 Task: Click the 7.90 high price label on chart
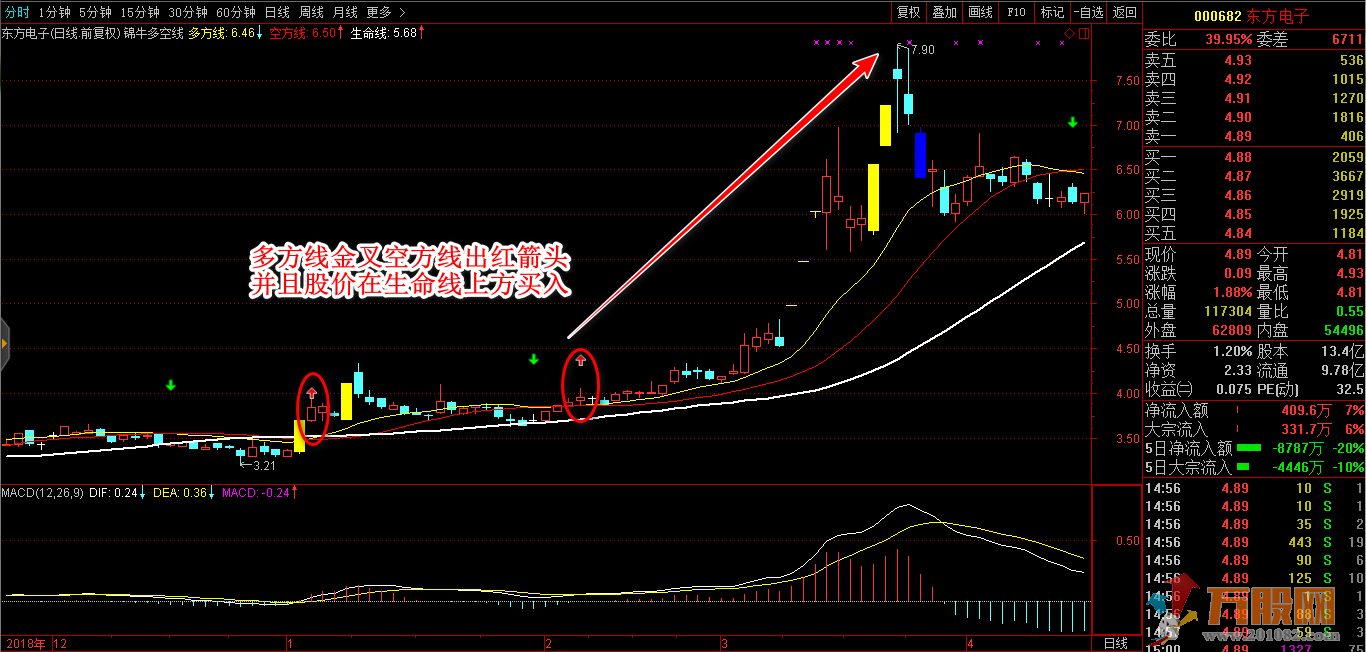click(923, 50)
